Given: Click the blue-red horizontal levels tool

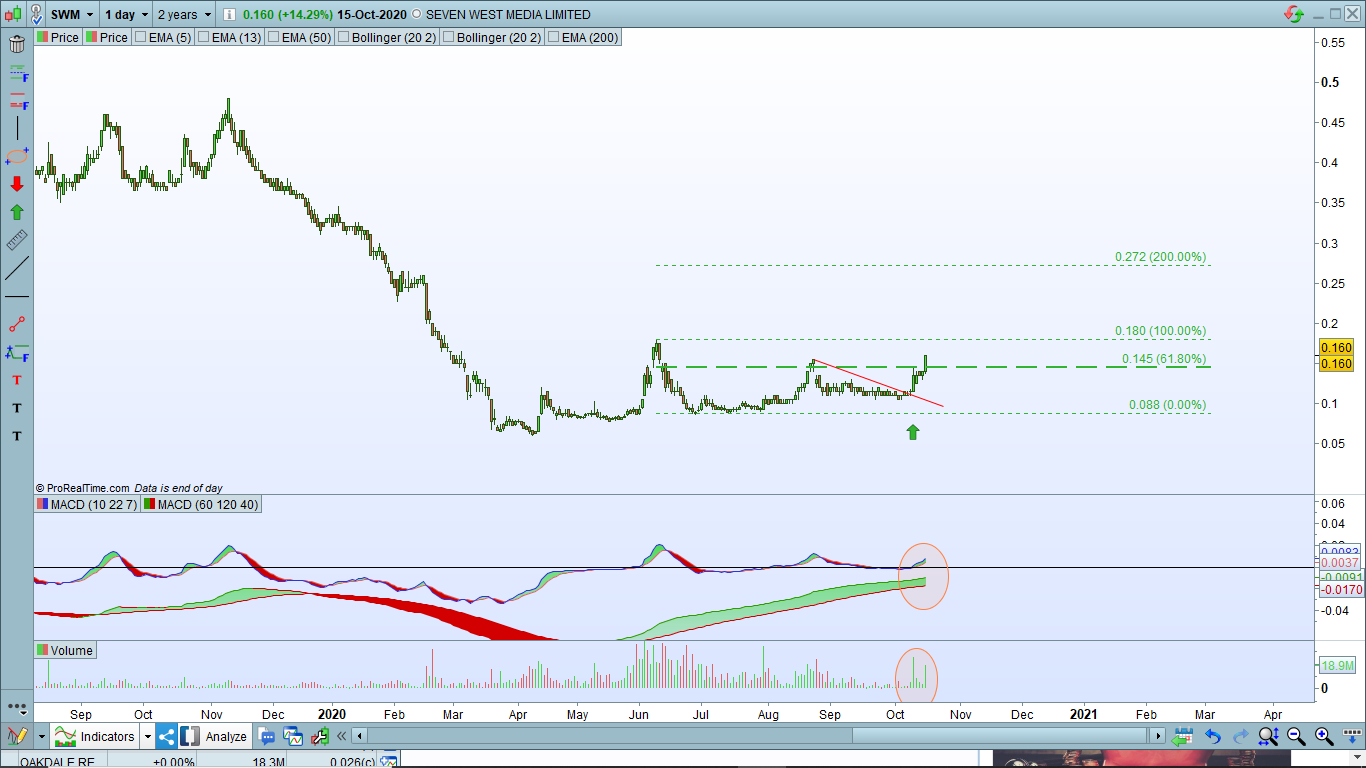Looking at the screenshot, I should pos(17,100).
